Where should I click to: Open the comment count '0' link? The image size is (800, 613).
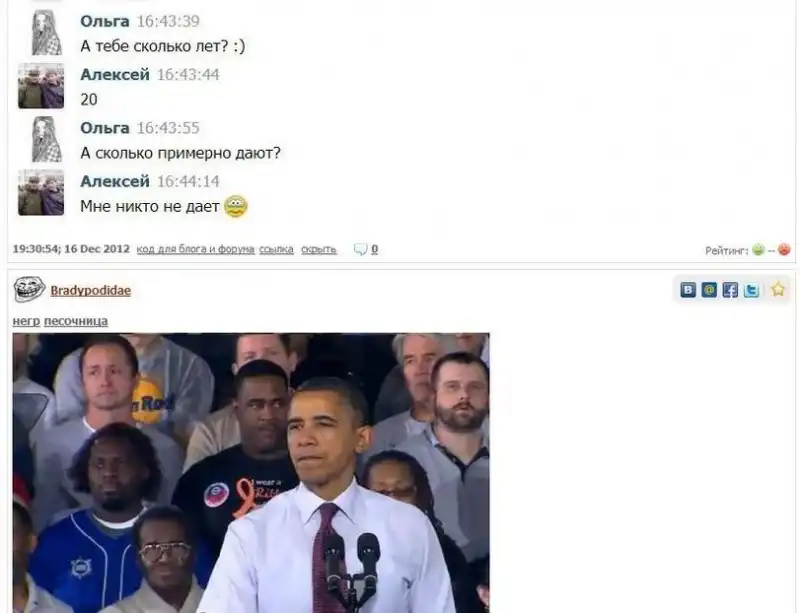(x=374, y=249)
